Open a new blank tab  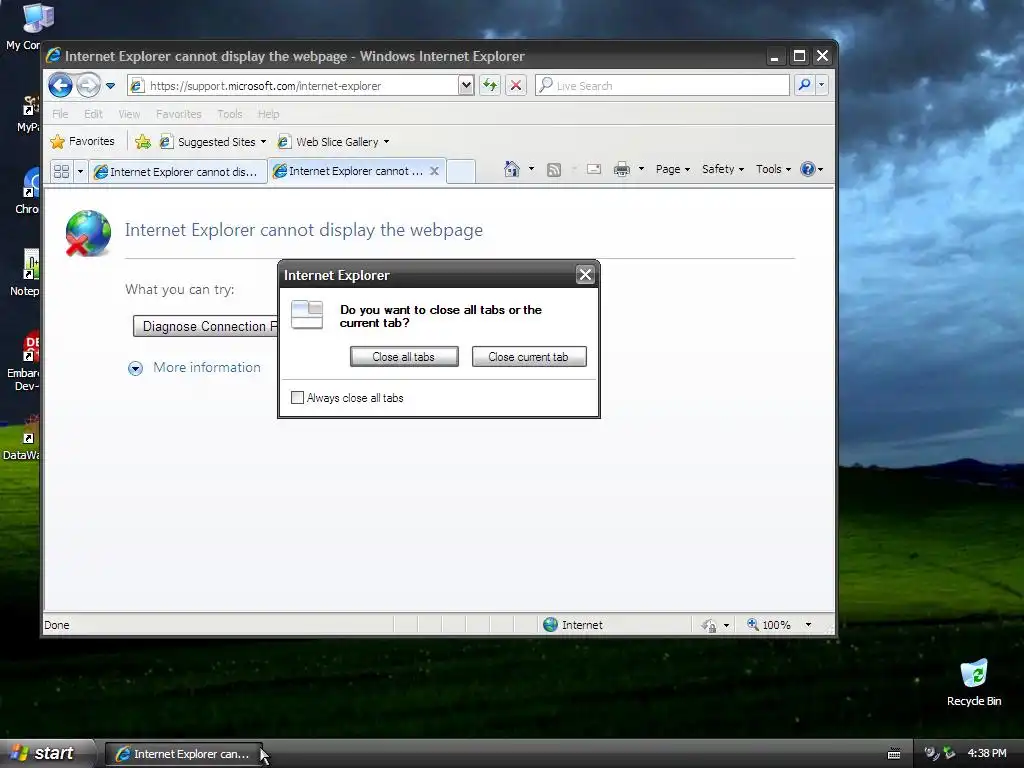pos(461,171)
